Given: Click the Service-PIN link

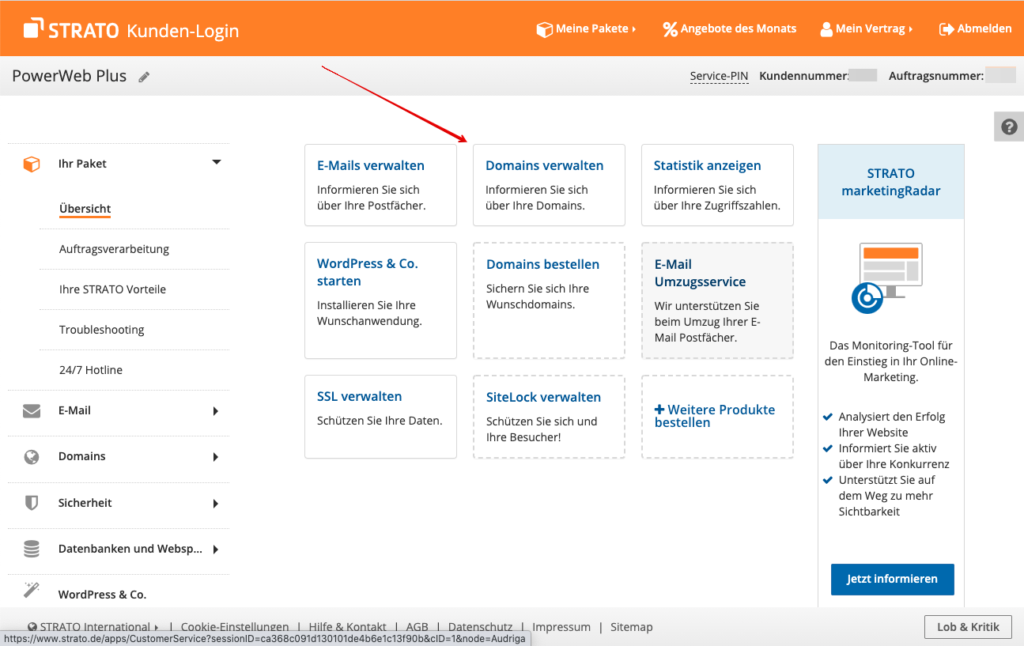Looking at the screenshot, I should pyautogui.click(x=719, y=76).
